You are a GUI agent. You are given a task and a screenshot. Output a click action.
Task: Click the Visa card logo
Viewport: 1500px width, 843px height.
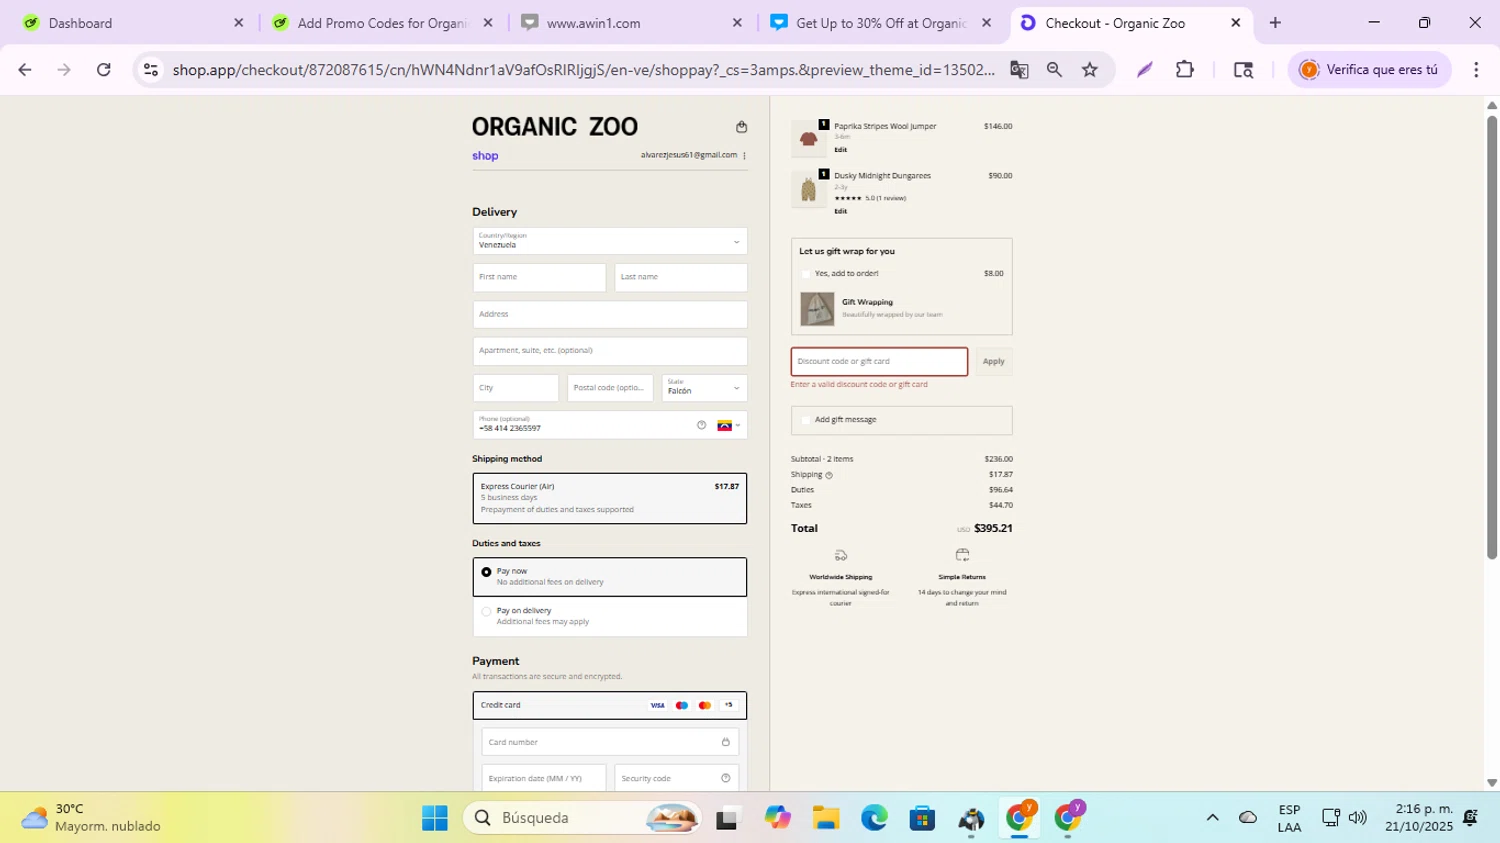coord(657,705)
